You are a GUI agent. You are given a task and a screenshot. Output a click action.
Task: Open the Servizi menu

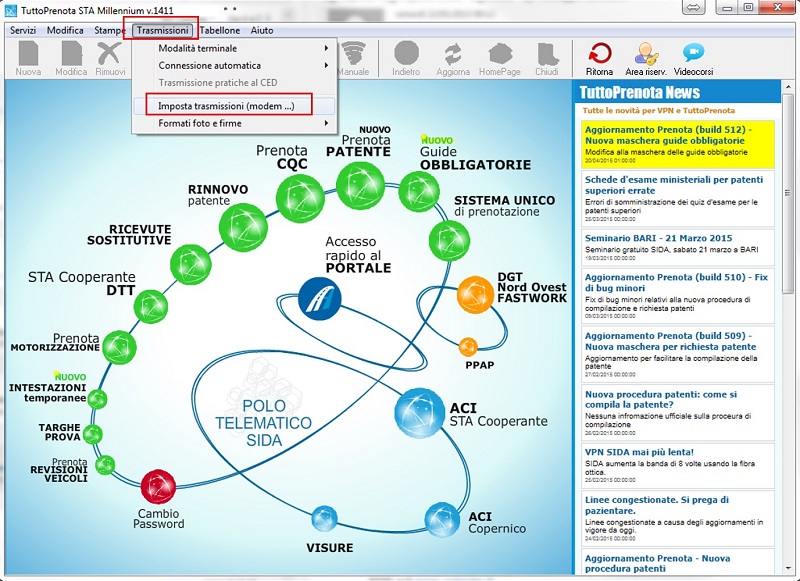tap(23, 31)
